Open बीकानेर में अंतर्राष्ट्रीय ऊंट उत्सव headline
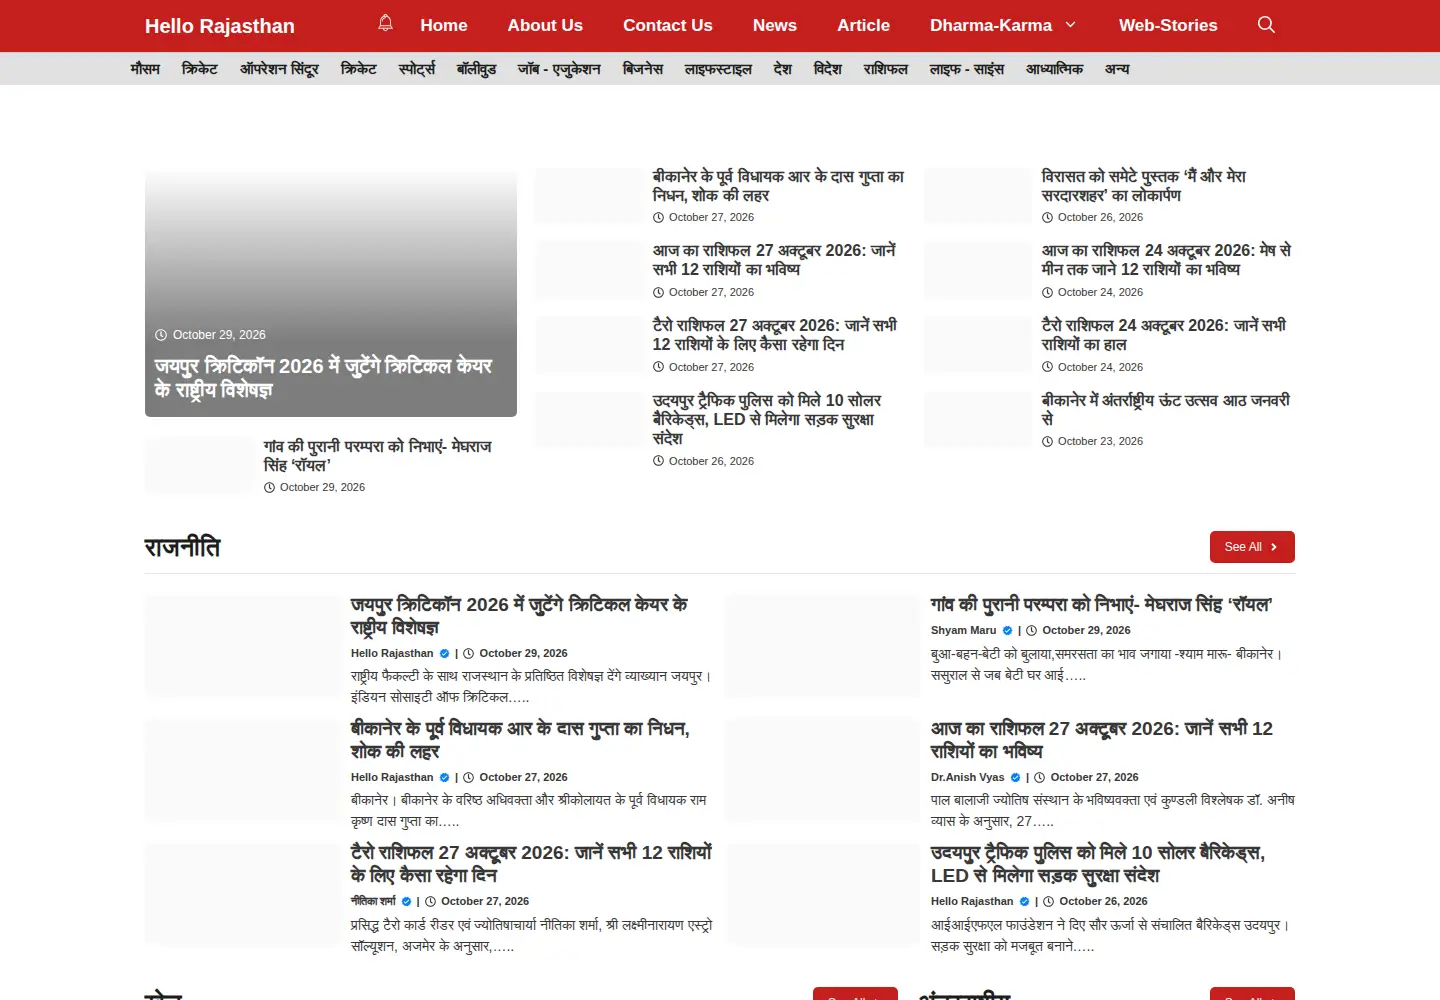Screen dimensions: 1440x1000 click(x=1166, y=409)
